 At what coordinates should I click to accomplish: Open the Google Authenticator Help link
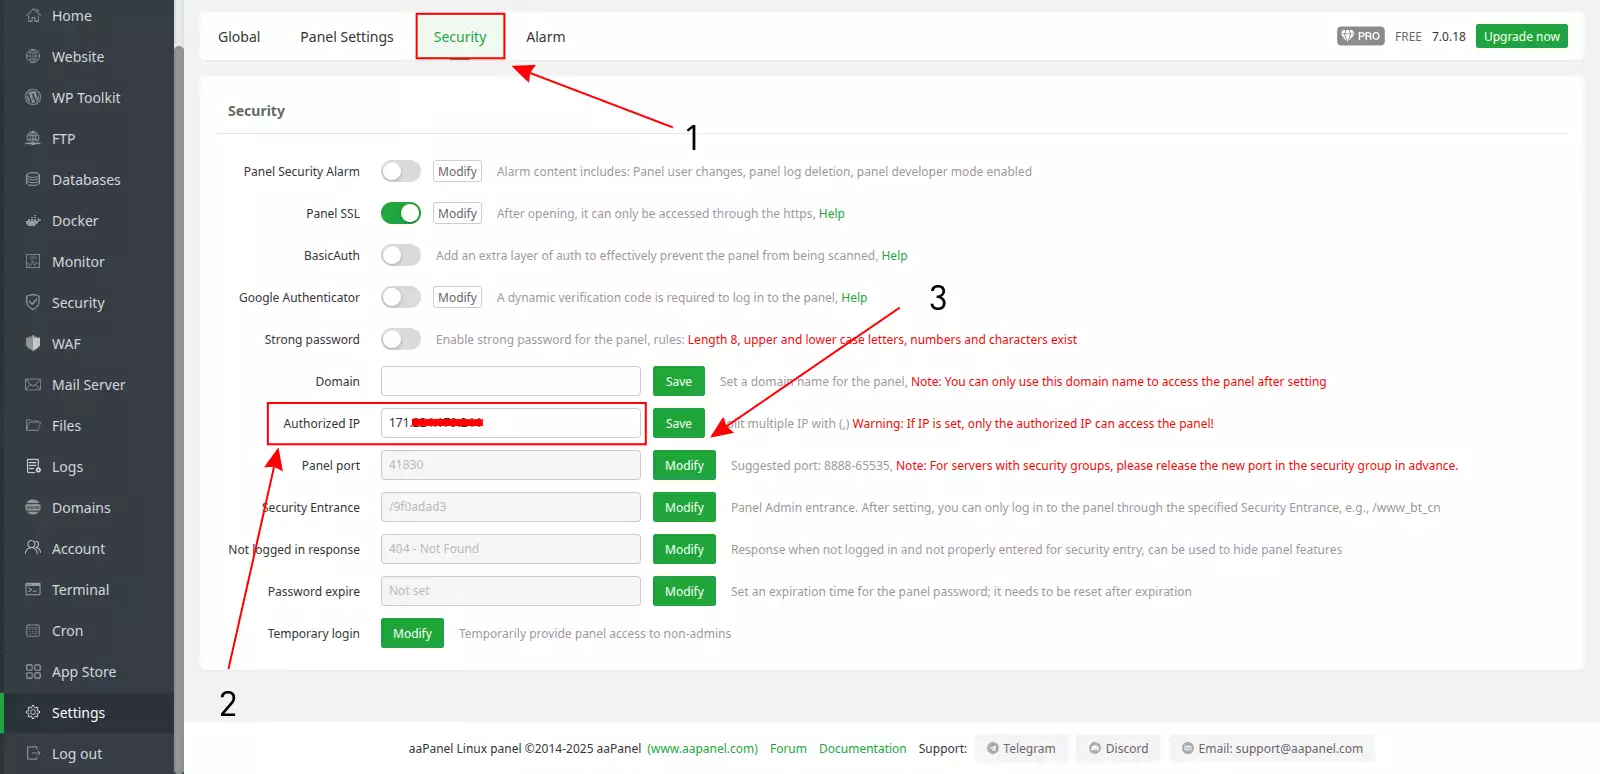click(854, 298)
